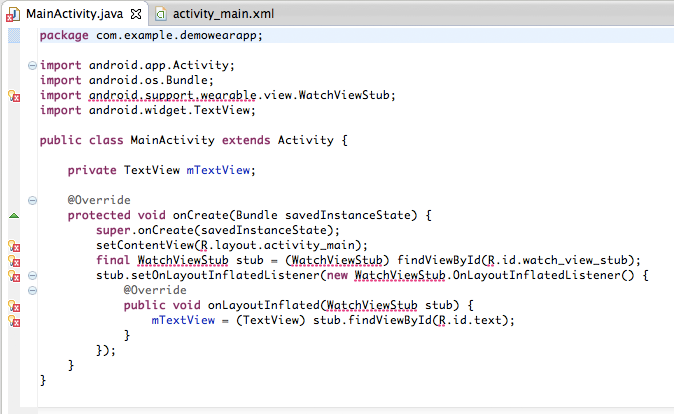
Task: Click the onCreate method name
Action: pyautogui.click(x=201, y=215)
